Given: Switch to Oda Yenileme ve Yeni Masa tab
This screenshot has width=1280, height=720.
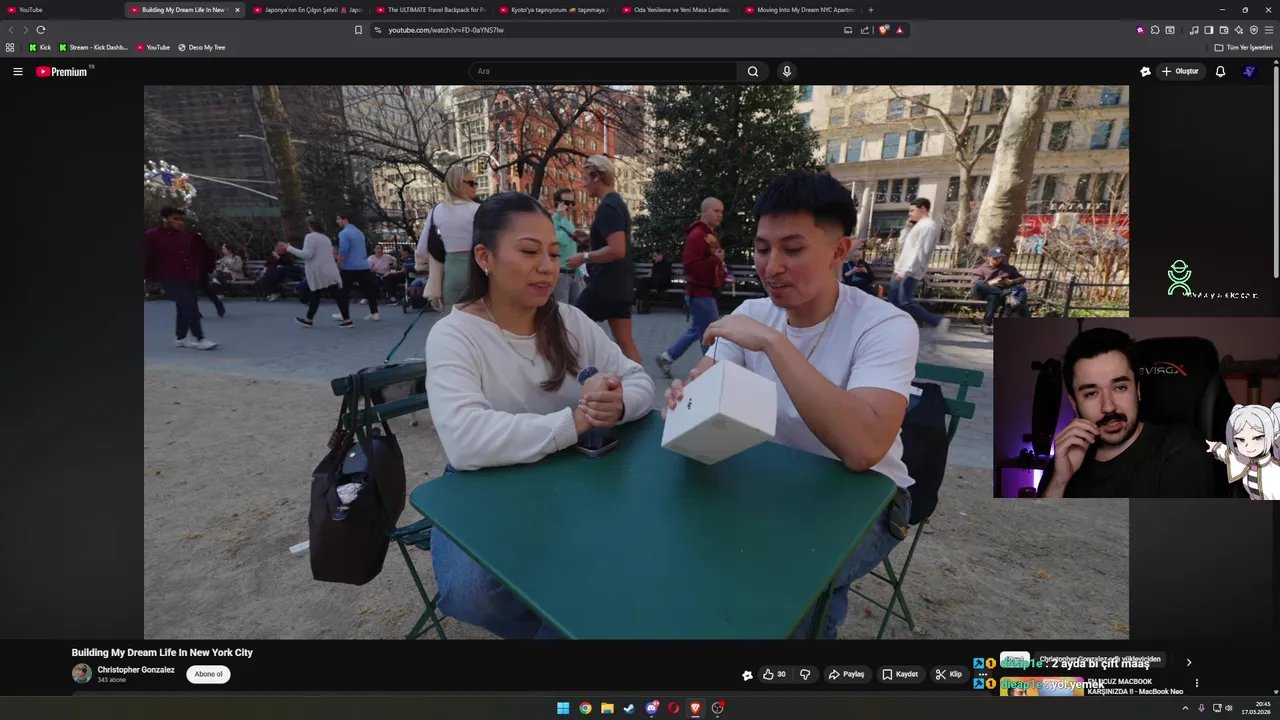Looking at the screenshot, I should [677, 10].
